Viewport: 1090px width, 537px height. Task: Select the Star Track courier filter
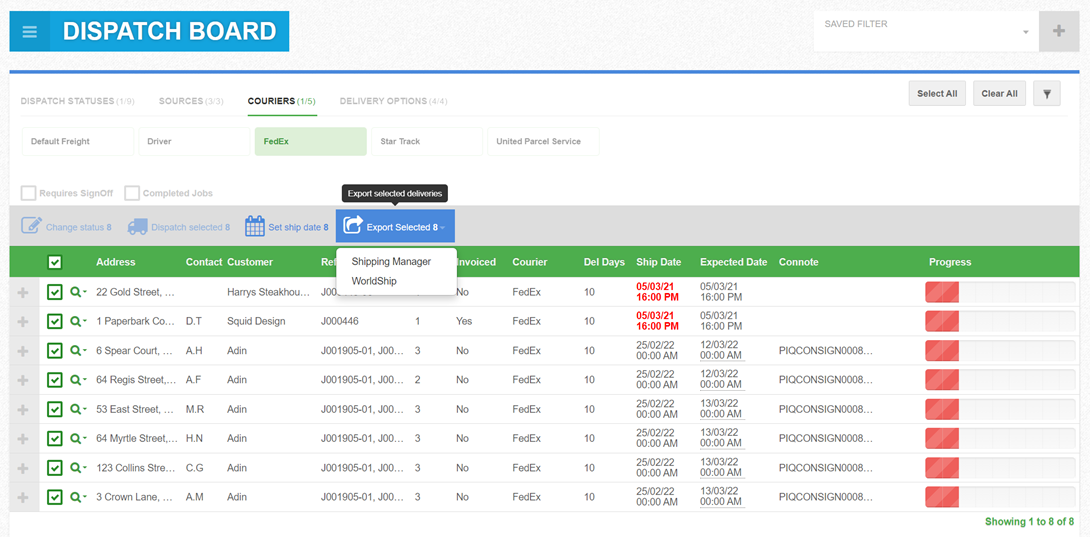point(427,141)
